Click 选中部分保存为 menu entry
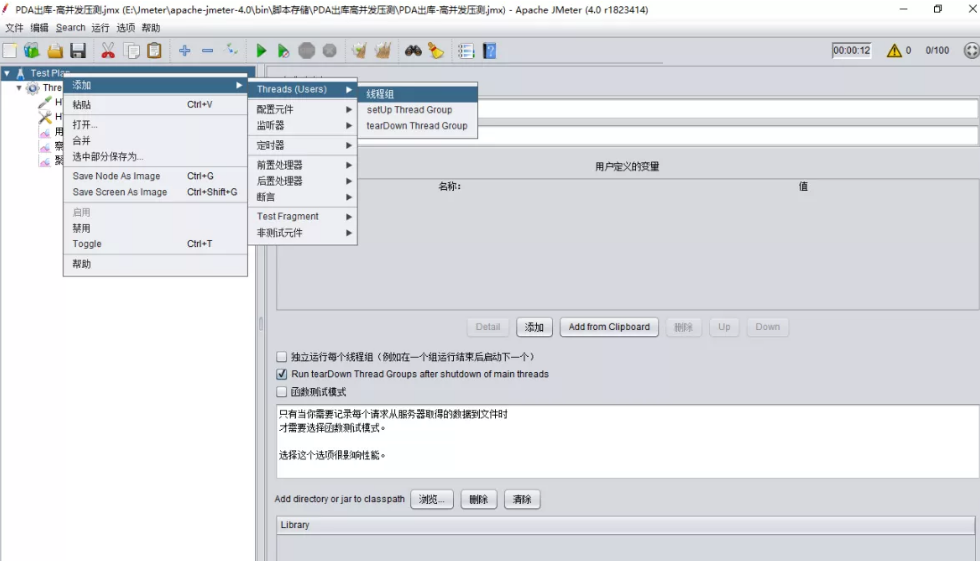The image size is (980, 561). pyautogui.click(x=155, y=156)
